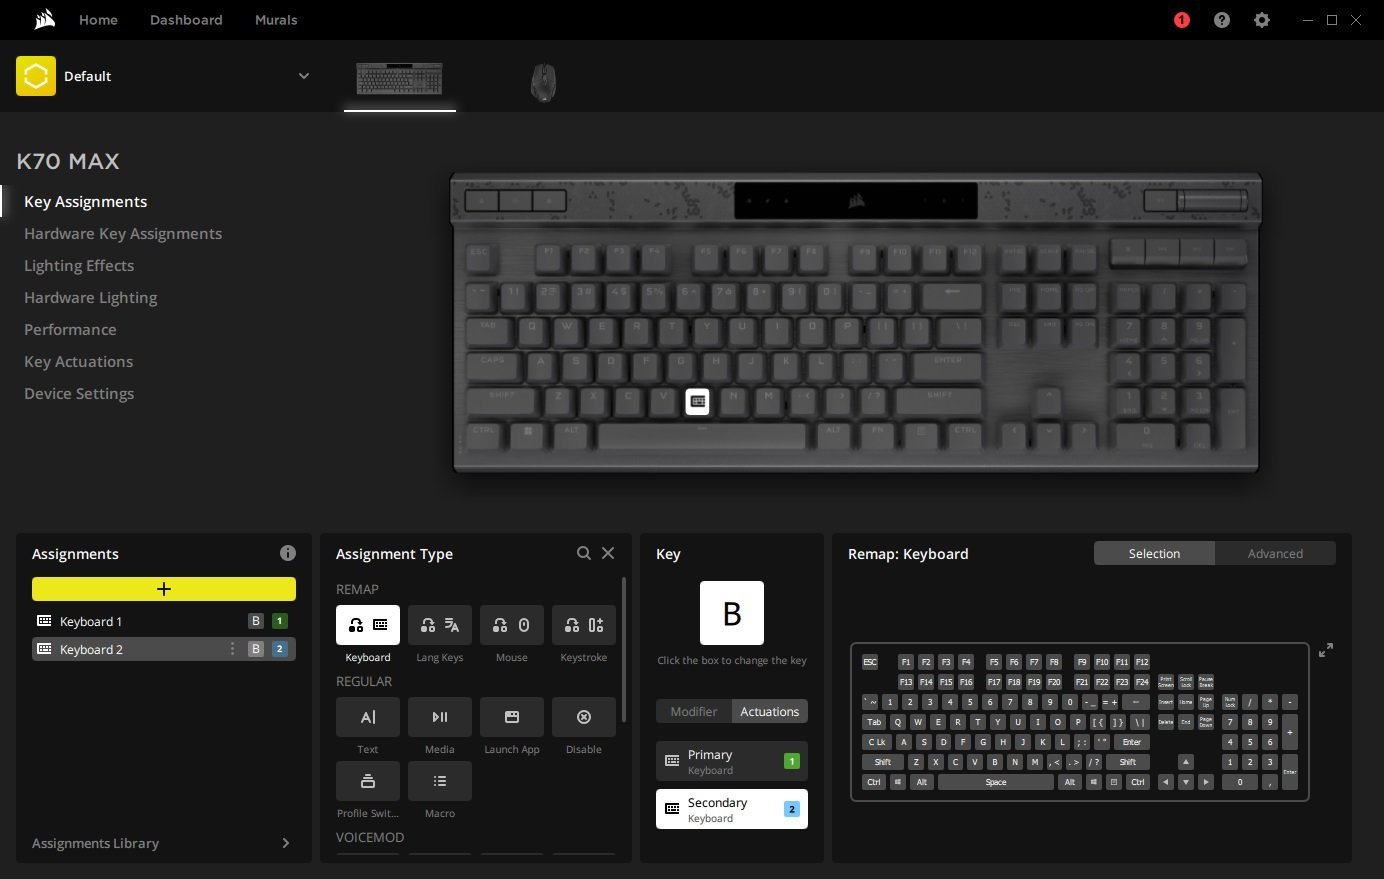Switch to the Actuations tab
The height and width of the screenshot is (879, 1384).
pyautogui.click(x=770, y=711)
